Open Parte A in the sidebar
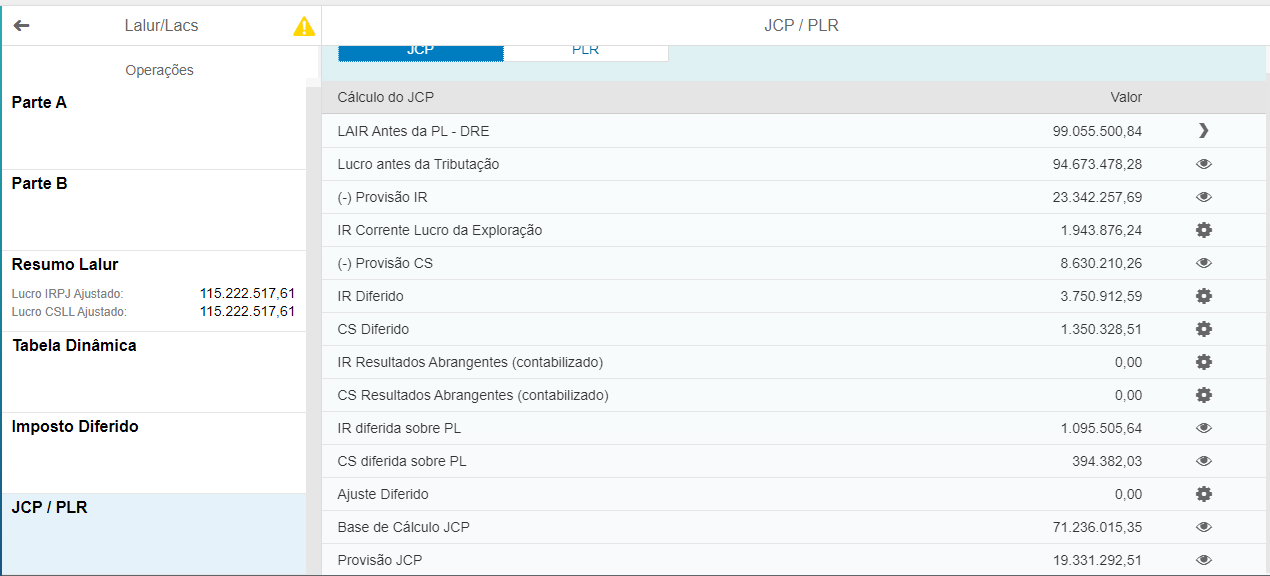1270x576 pixels. [x=154, y=129]
